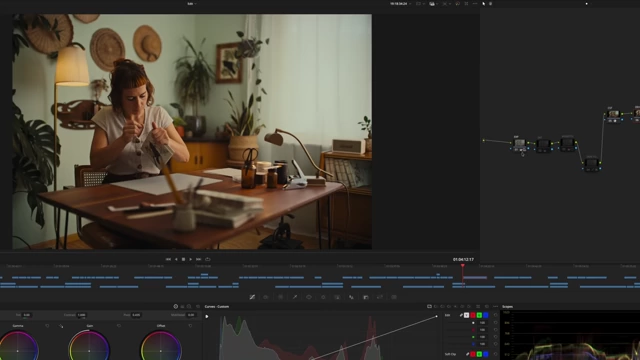Select the top-right curve control point

[x=436, y=316]
